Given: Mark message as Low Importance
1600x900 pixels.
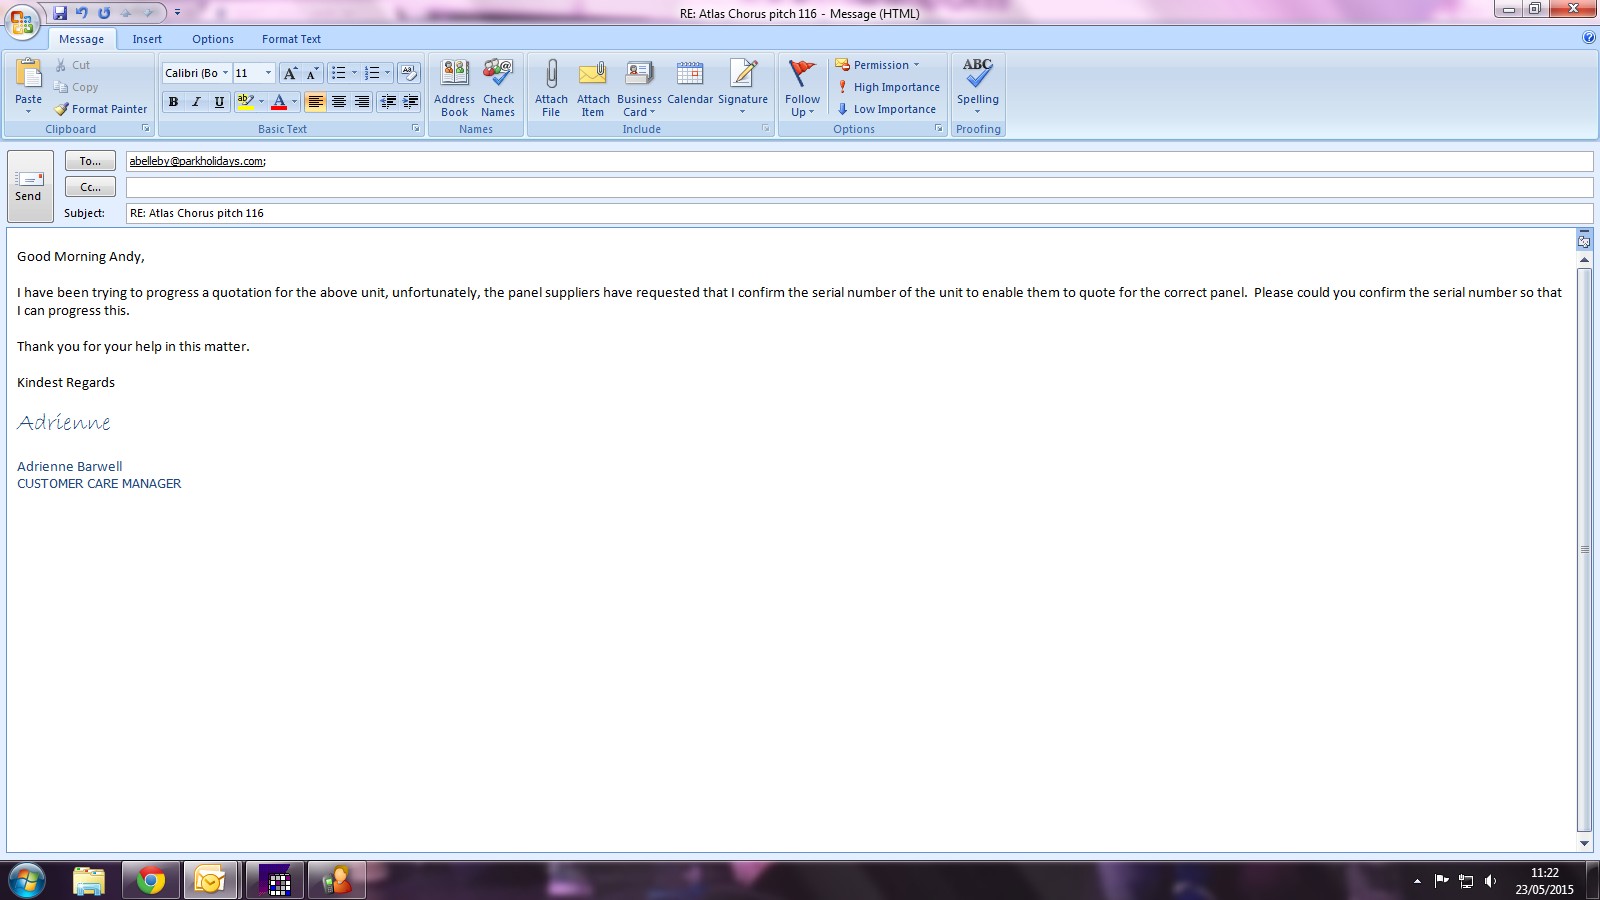Looking at the screenshot, I should pos(886,109).
